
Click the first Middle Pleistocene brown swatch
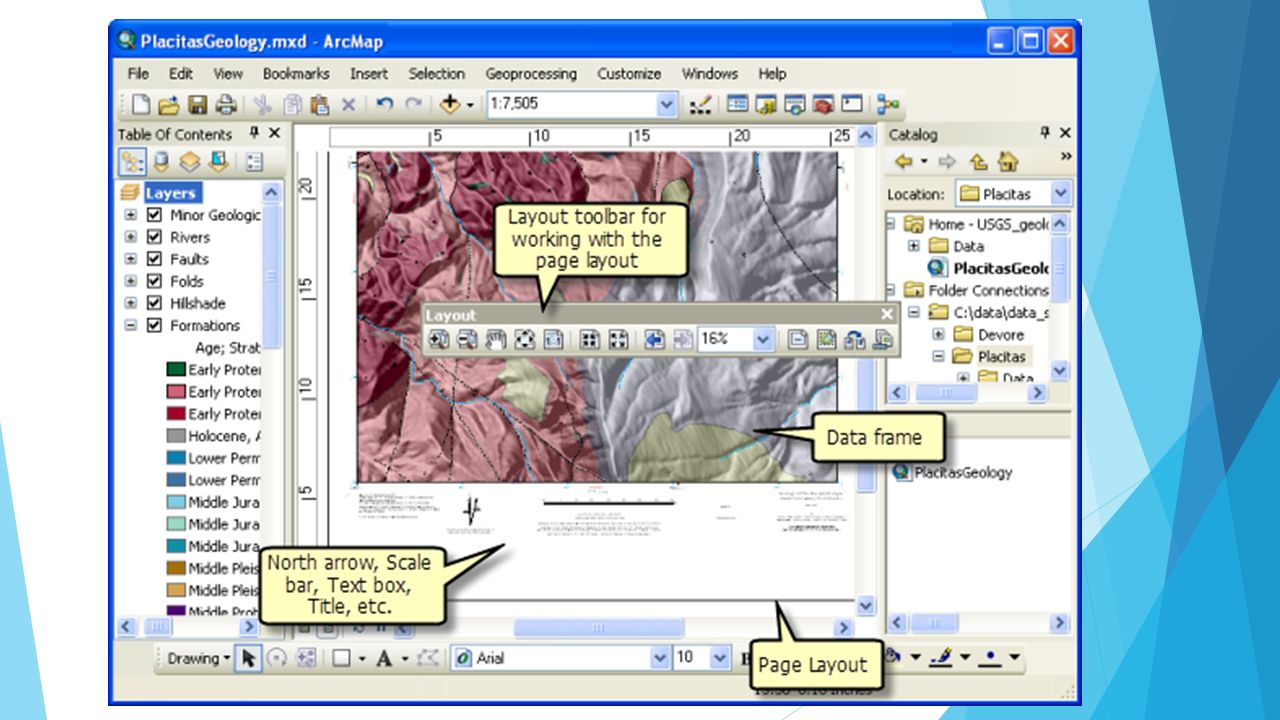pos(175,568)
